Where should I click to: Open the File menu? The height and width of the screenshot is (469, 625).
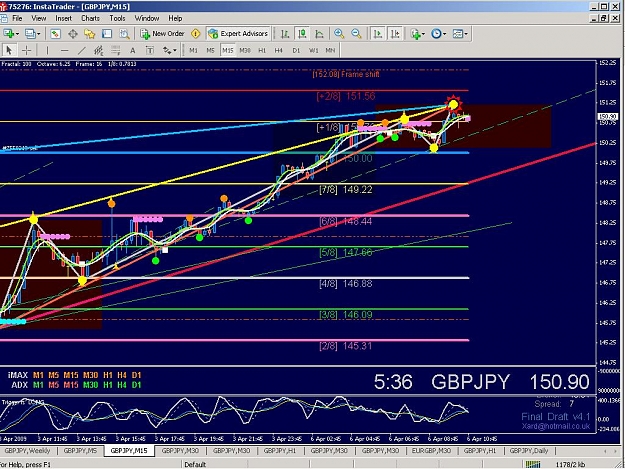[17, 18]
